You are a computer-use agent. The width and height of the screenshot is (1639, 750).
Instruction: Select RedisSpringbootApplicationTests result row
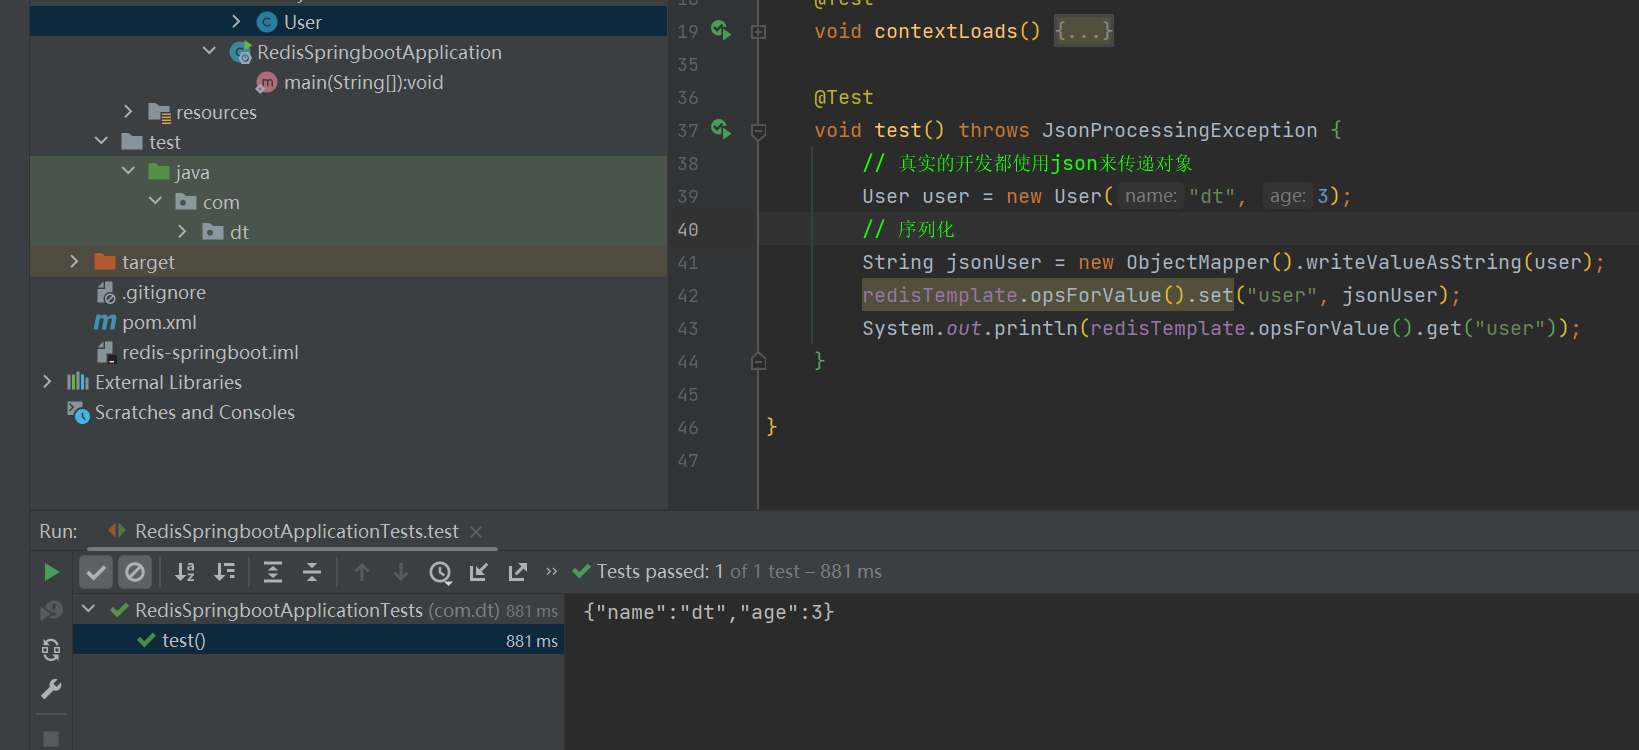[318, 610]
